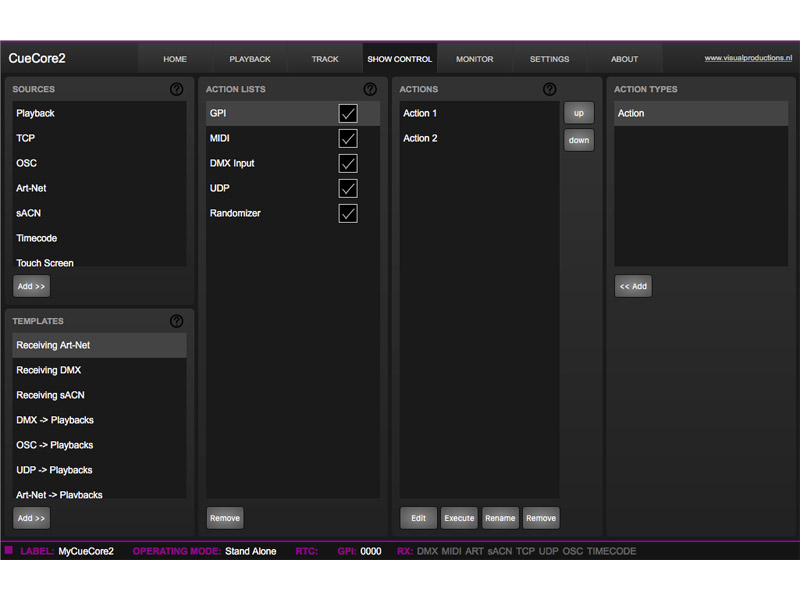The image size is (800, 600).
Task: Open help for the ACTIONS panel
Action: (549, 89)
